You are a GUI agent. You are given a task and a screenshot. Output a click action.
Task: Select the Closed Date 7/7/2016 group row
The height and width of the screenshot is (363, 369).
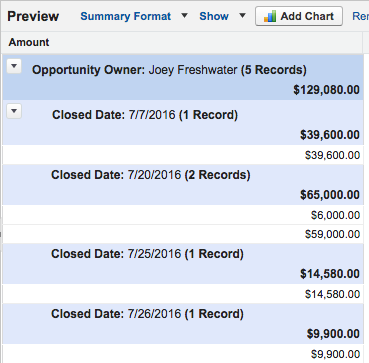click(183, 123)
